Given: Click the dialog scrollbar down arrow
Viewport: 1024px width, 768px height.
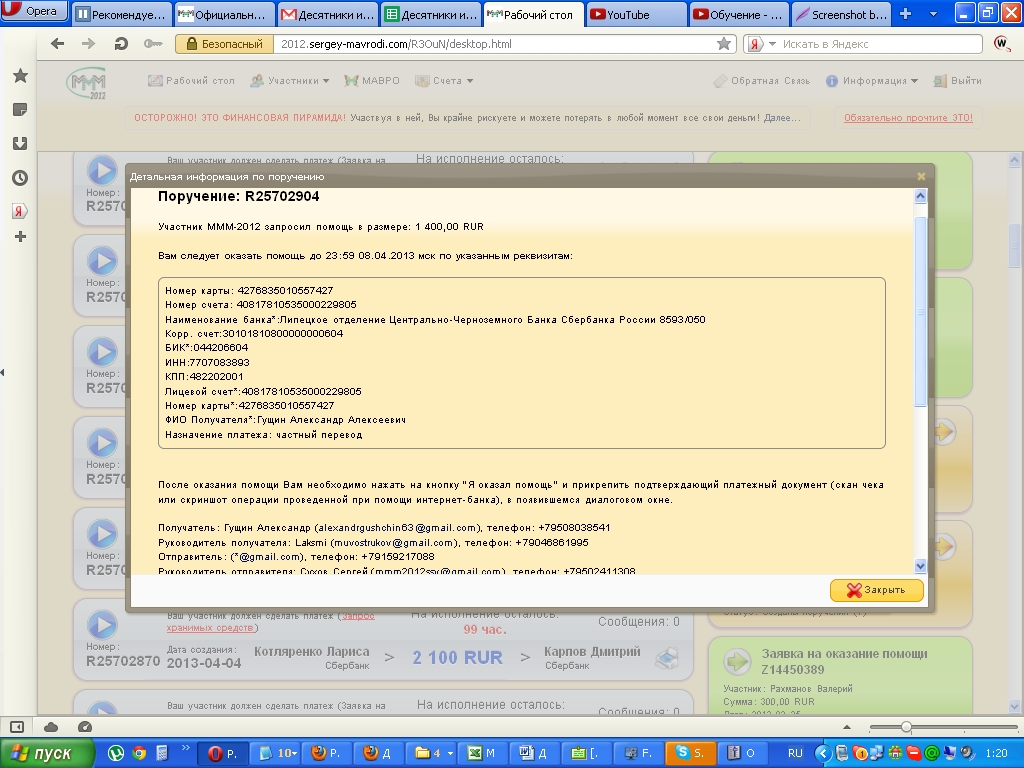Looking at the screenshot, I should (920, 566).
